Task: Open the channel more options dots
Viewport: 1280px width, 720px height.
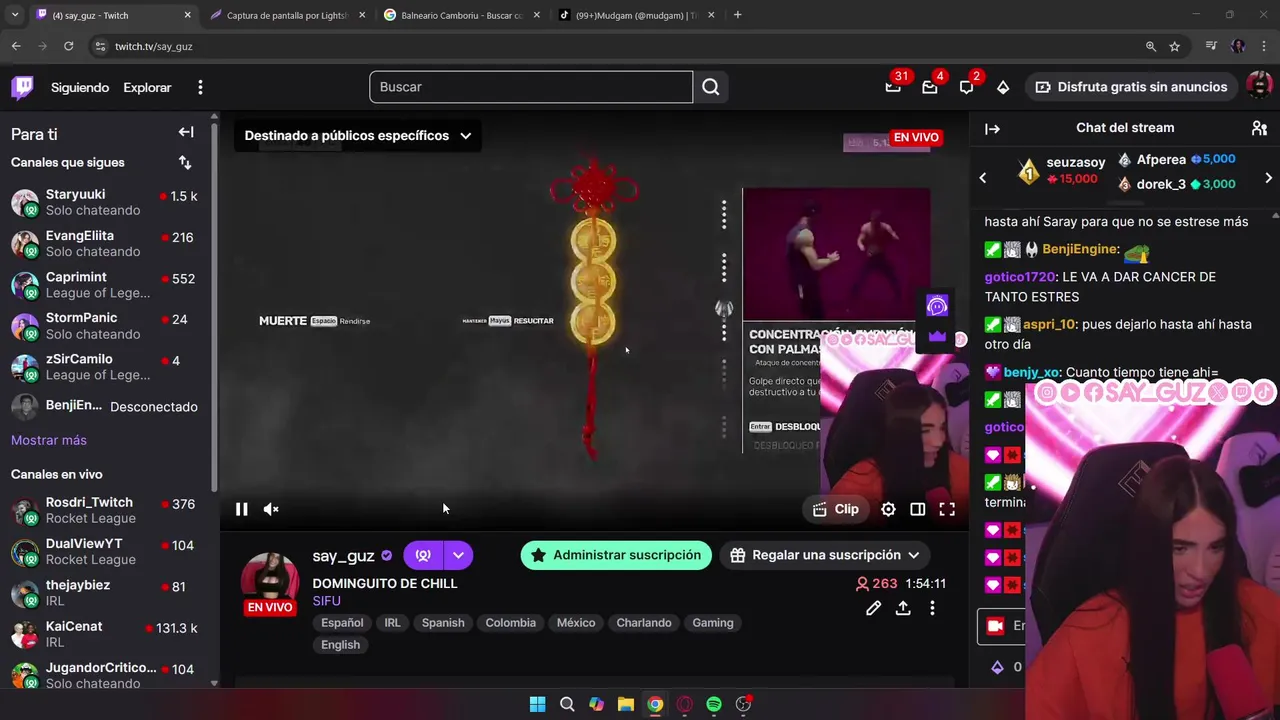Action: pos(932,608)
